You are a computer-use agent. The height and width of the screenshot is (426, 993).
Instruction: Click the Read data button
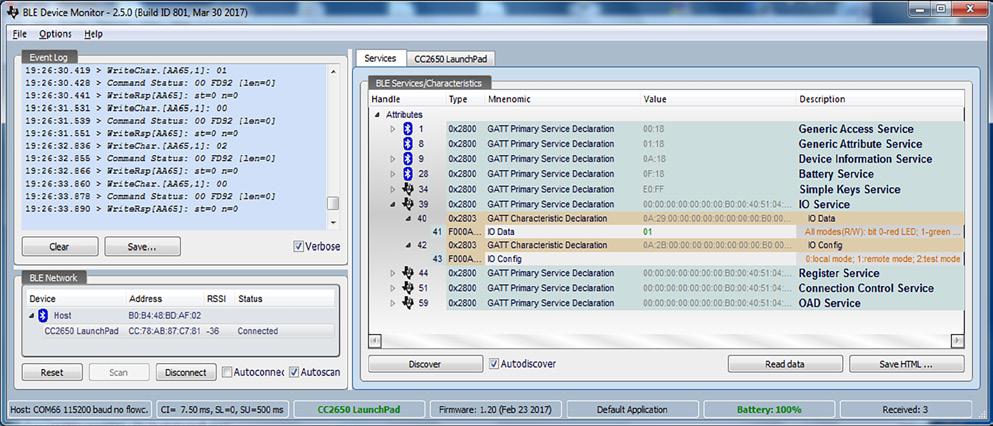(x=785, y=364)
